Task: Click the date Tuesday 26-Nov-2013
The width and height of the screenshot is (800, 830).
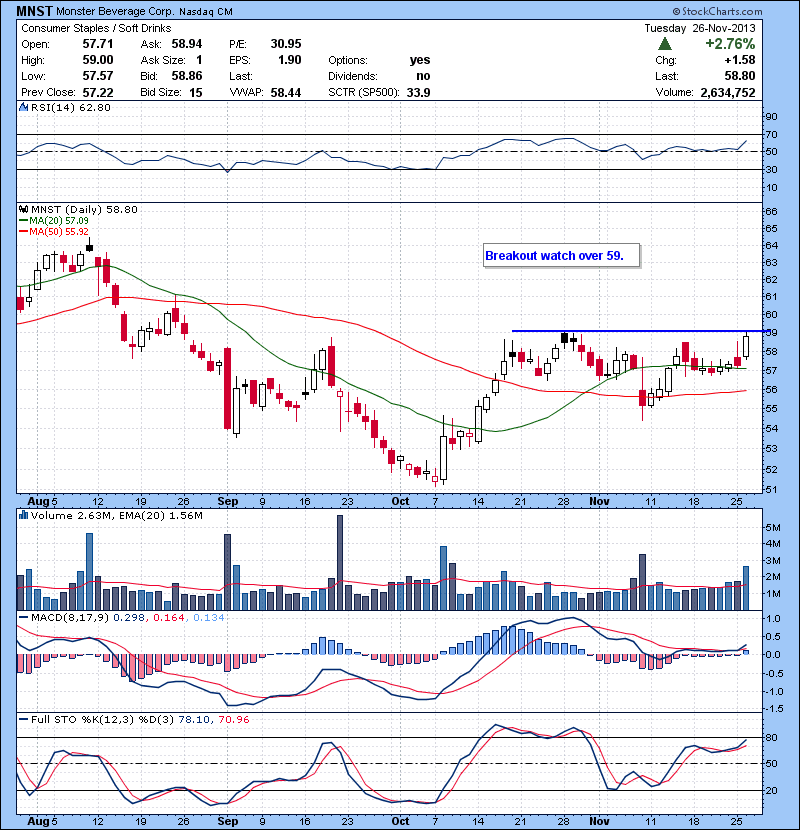Action: (x=700, y=28)
